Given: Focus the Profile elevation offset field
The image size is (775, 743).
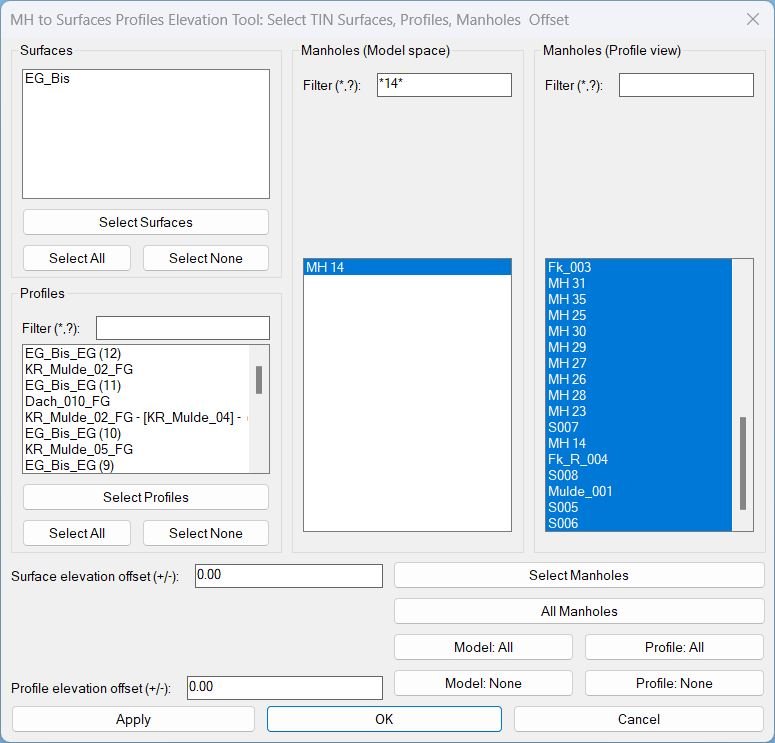Looking at the screenshot, I should click(x=285, y=688).
